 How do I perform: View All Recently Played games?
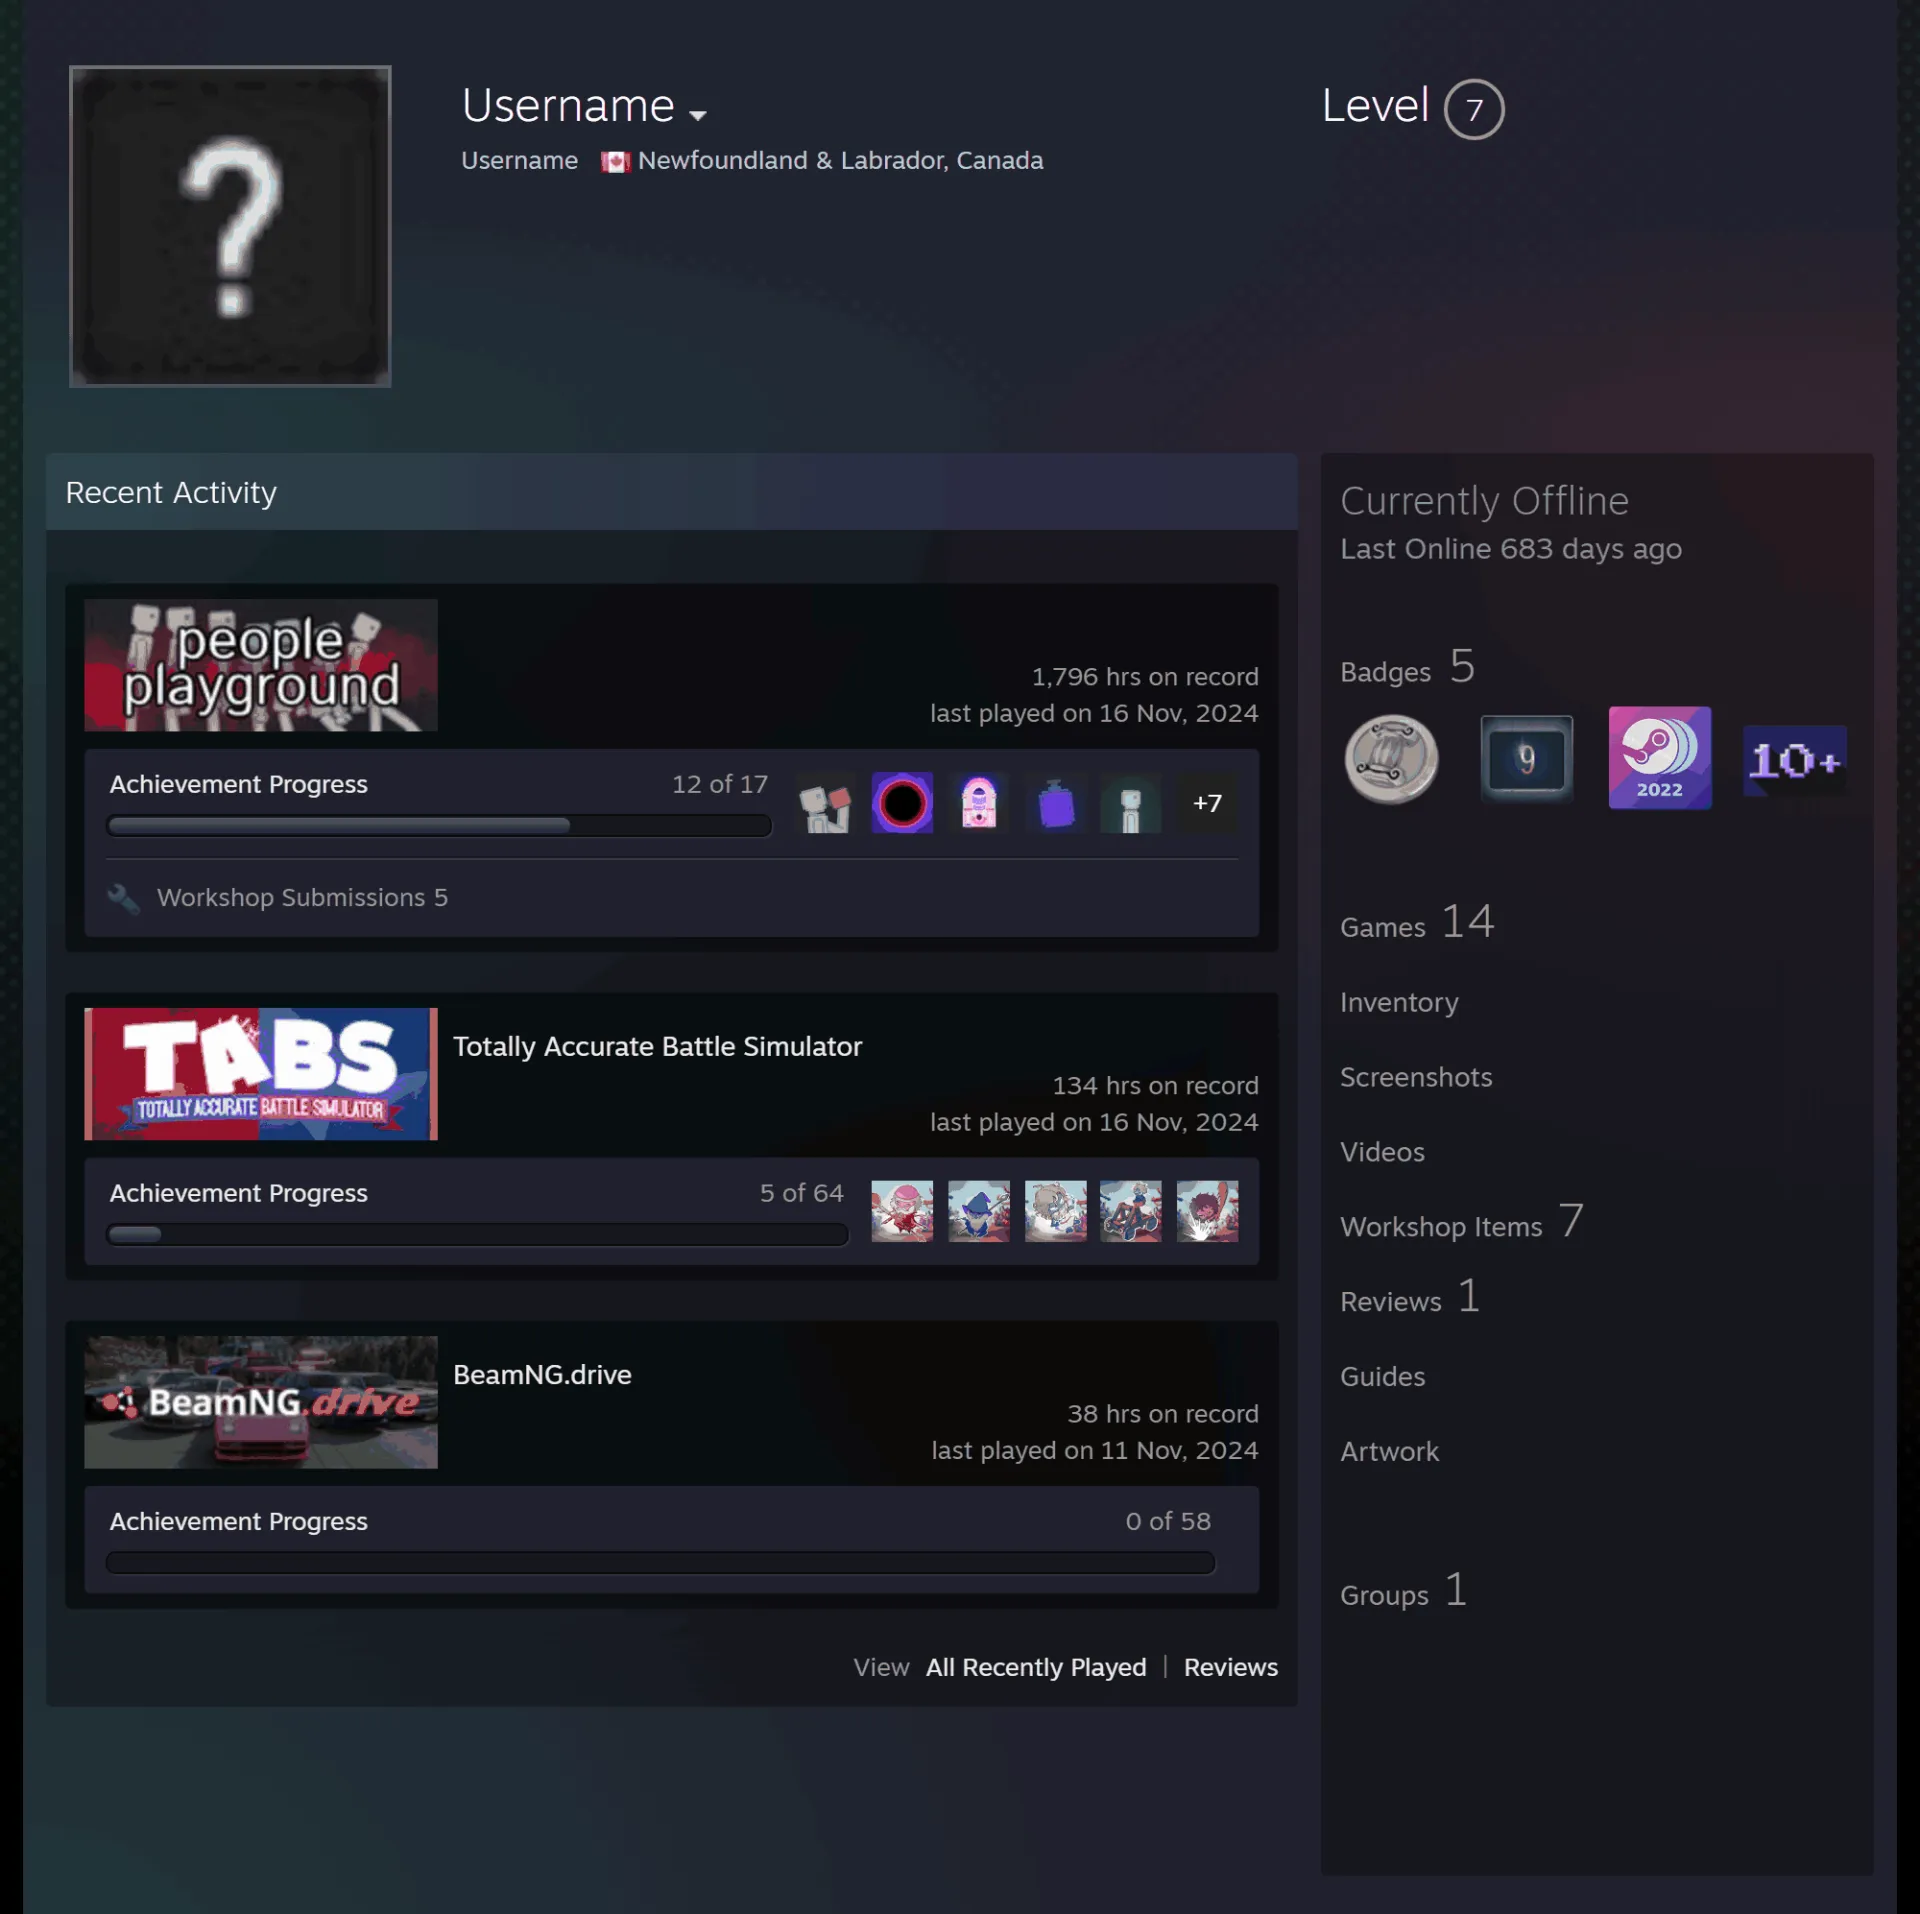1036,1667
